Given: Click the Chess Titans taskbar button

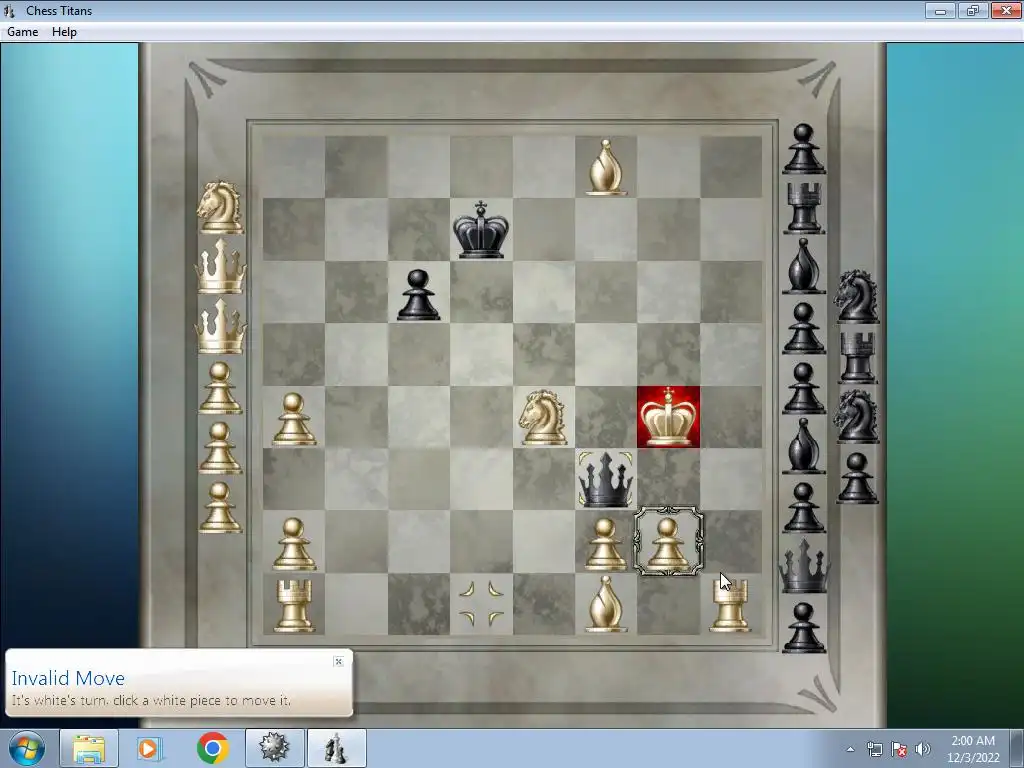Looking at the screenshot, I should click(336, 748).
